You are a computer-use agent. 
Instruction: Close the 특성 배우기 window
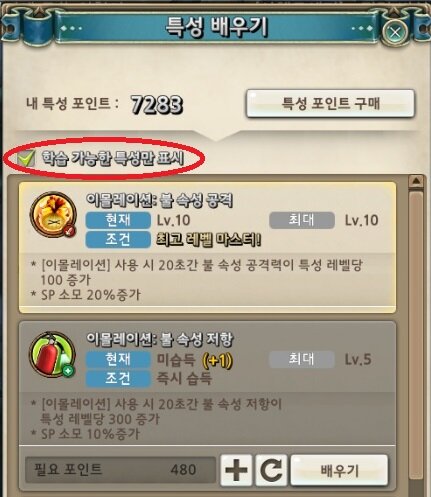click(395, 32)
